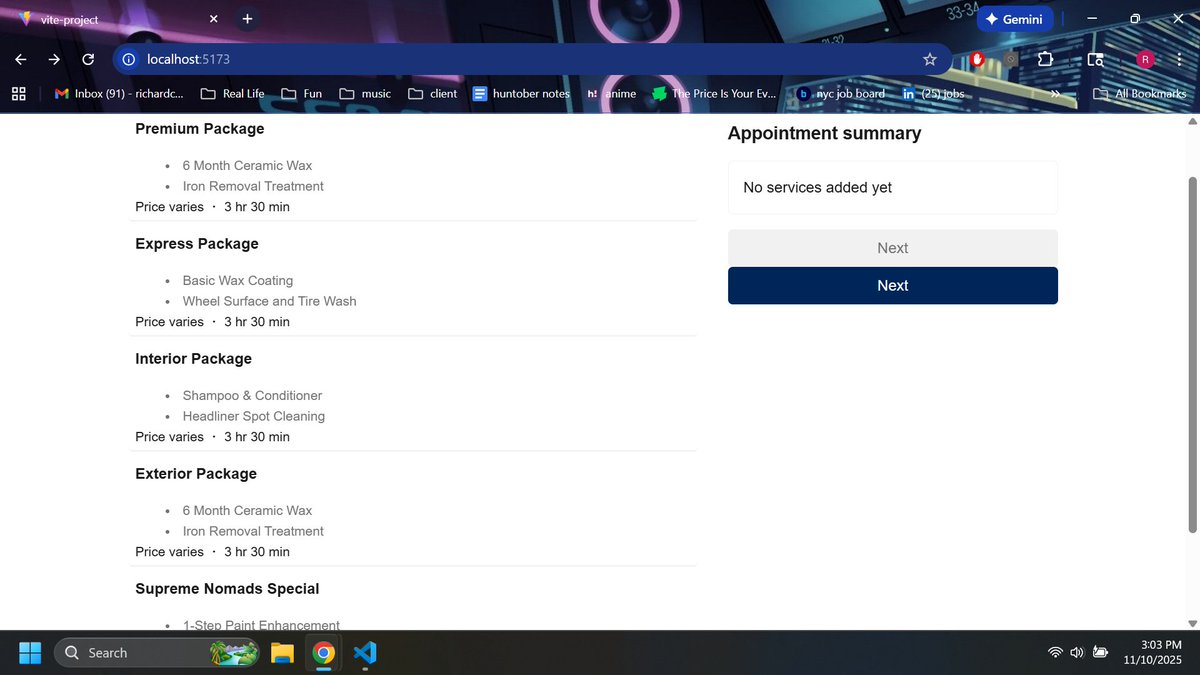The width and height of the screenshot is (1200, 675).
Task: Click the dark blue Next button
Action: [893, 285]
